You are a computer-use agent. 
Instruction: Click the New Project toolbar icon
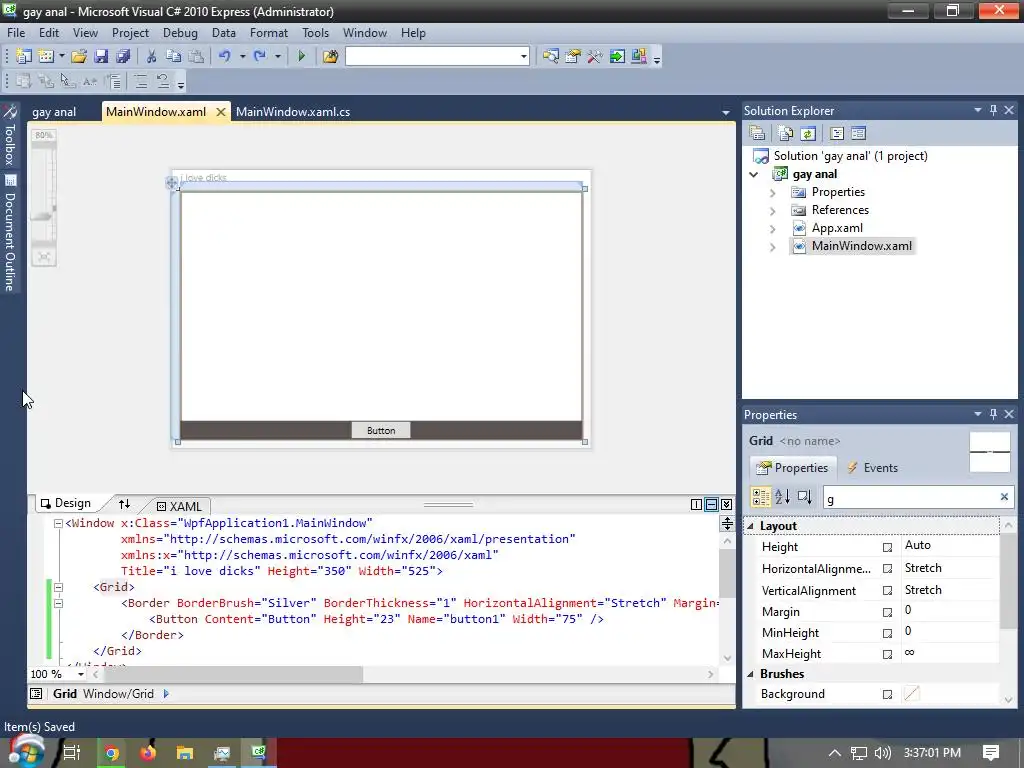point(24,57)
